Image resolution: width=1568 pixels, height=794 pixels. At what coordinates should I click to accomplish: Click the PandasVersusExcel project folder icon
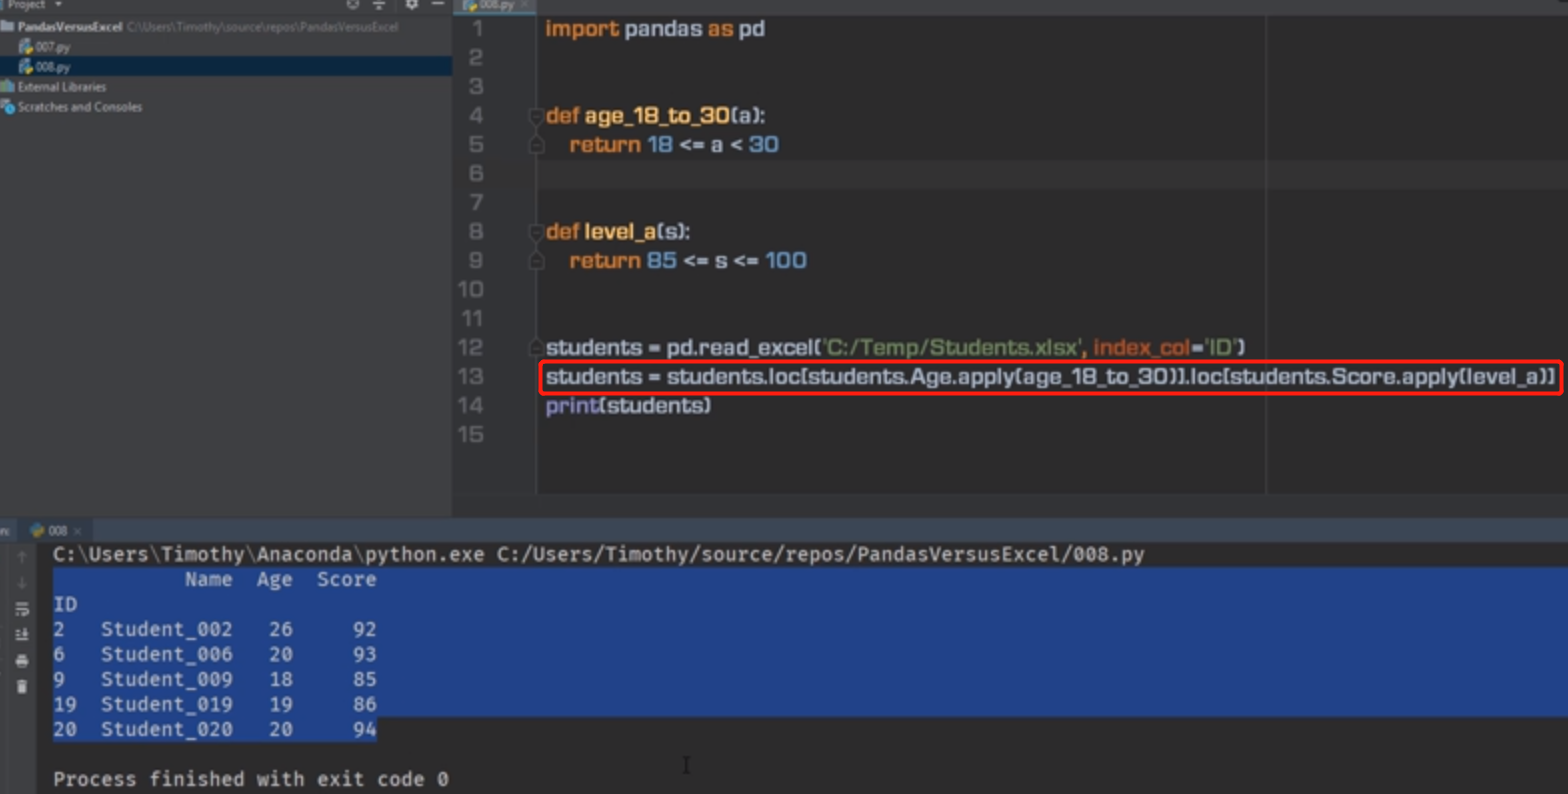point(8,27)
